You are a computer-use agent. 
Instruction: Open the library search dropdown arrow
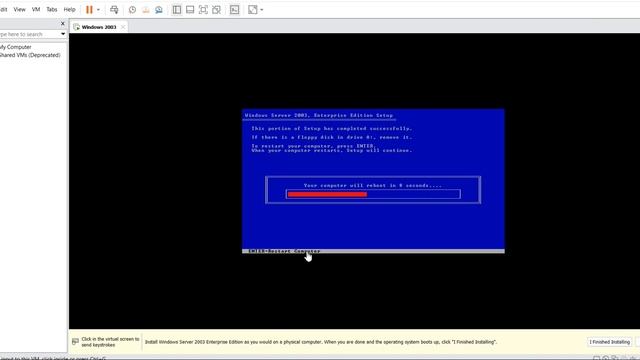tap(63, 34)
